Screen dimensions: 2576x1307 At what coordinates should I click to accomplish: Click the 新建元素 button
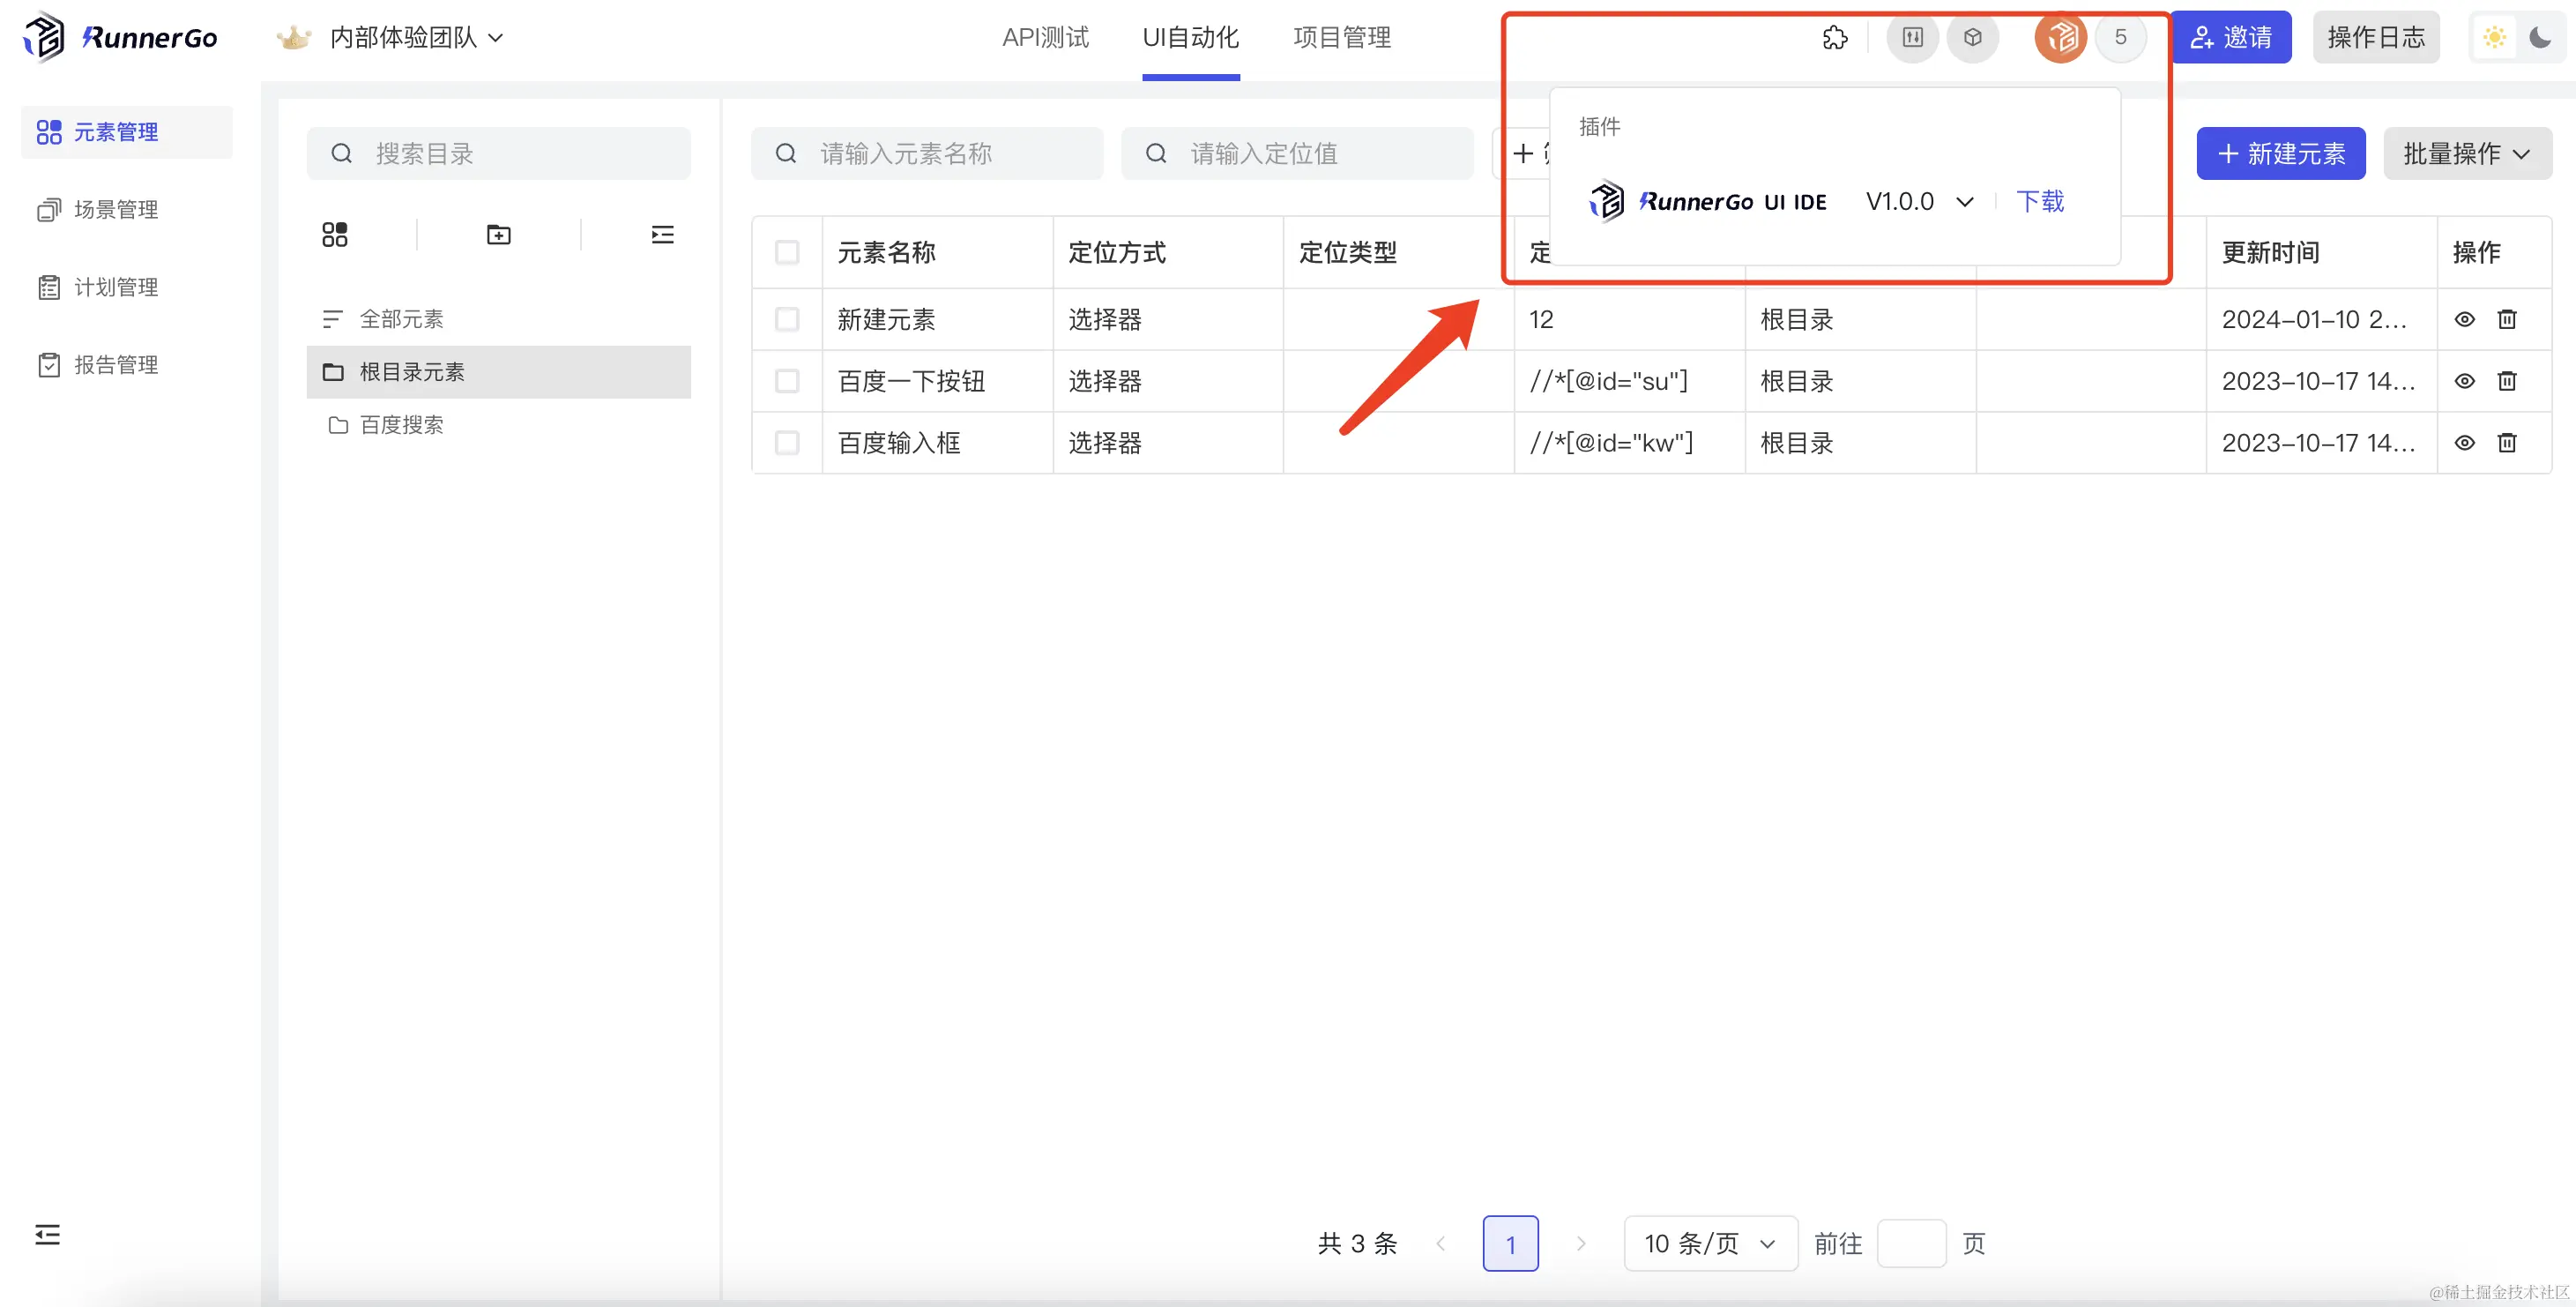(x=2280, y=153)
